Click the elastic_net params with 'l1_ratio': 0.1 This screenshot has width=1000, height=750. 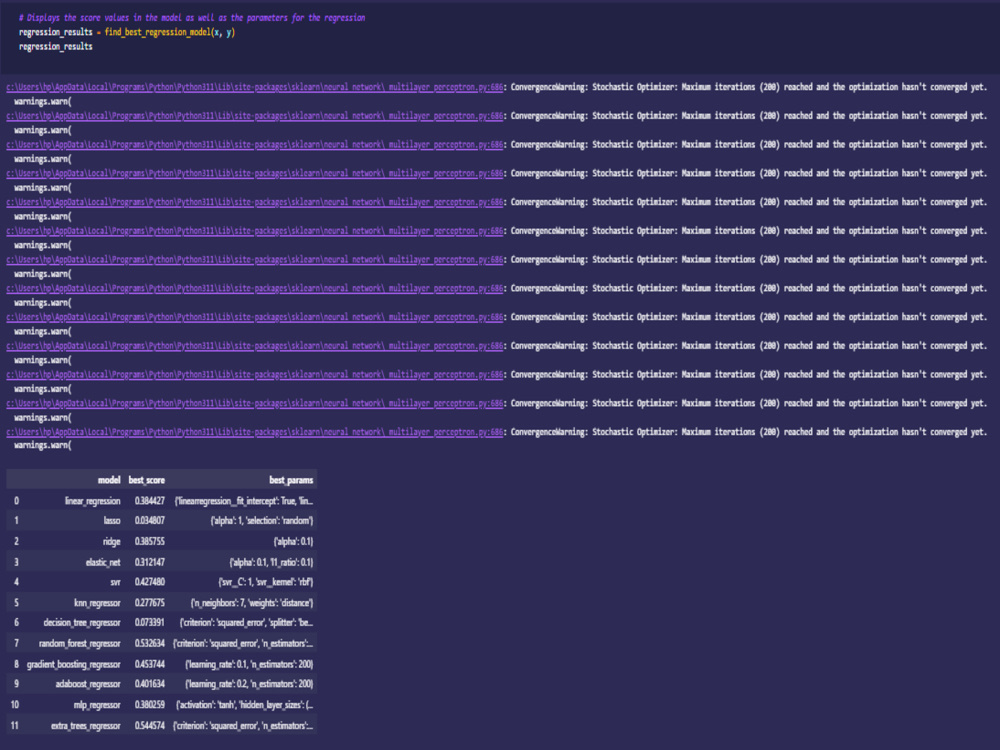[x=271, y=562]
